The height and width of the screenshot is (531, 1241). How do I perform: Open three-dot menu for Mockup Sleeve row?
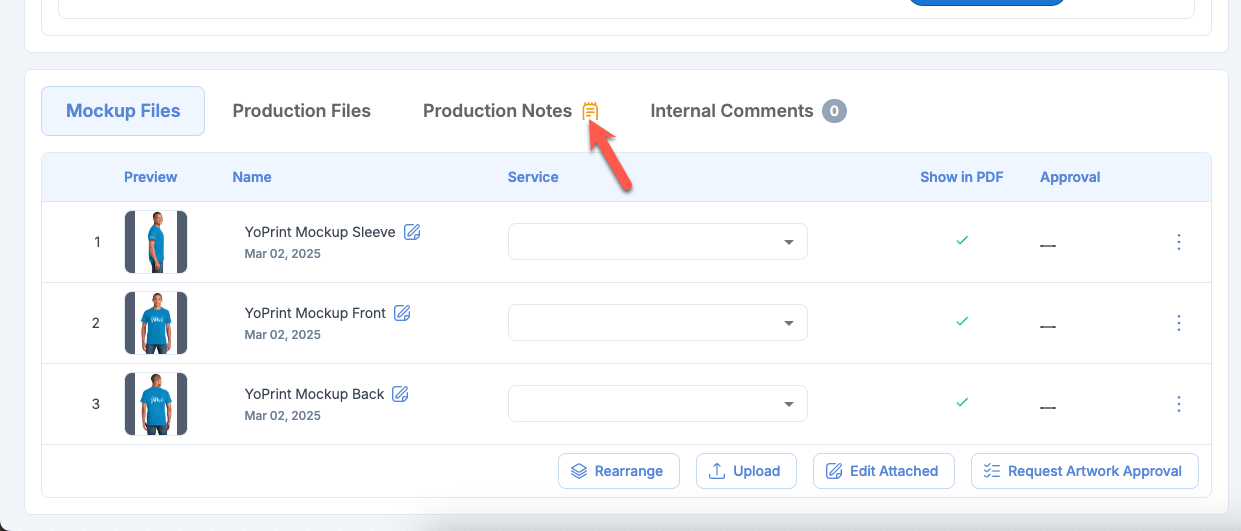[x=1178, y=242]
